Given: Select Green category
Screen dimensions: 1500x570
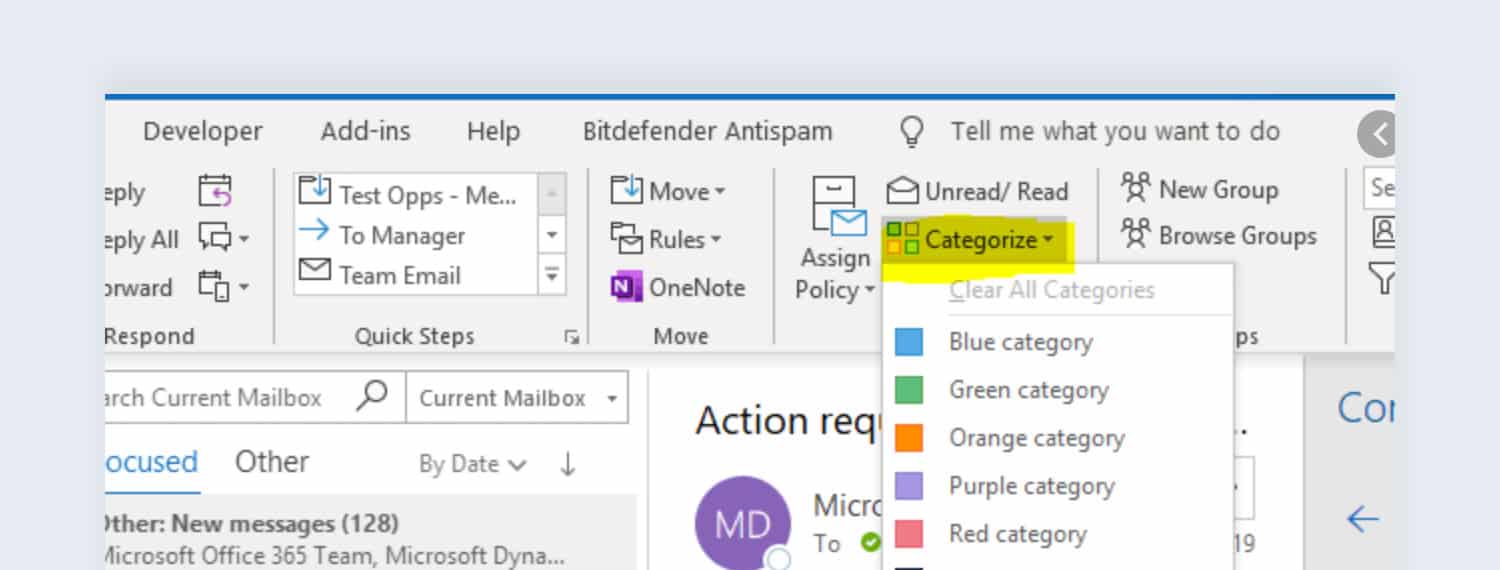Looking at the screenshot, I should (x=1057, y=390).
